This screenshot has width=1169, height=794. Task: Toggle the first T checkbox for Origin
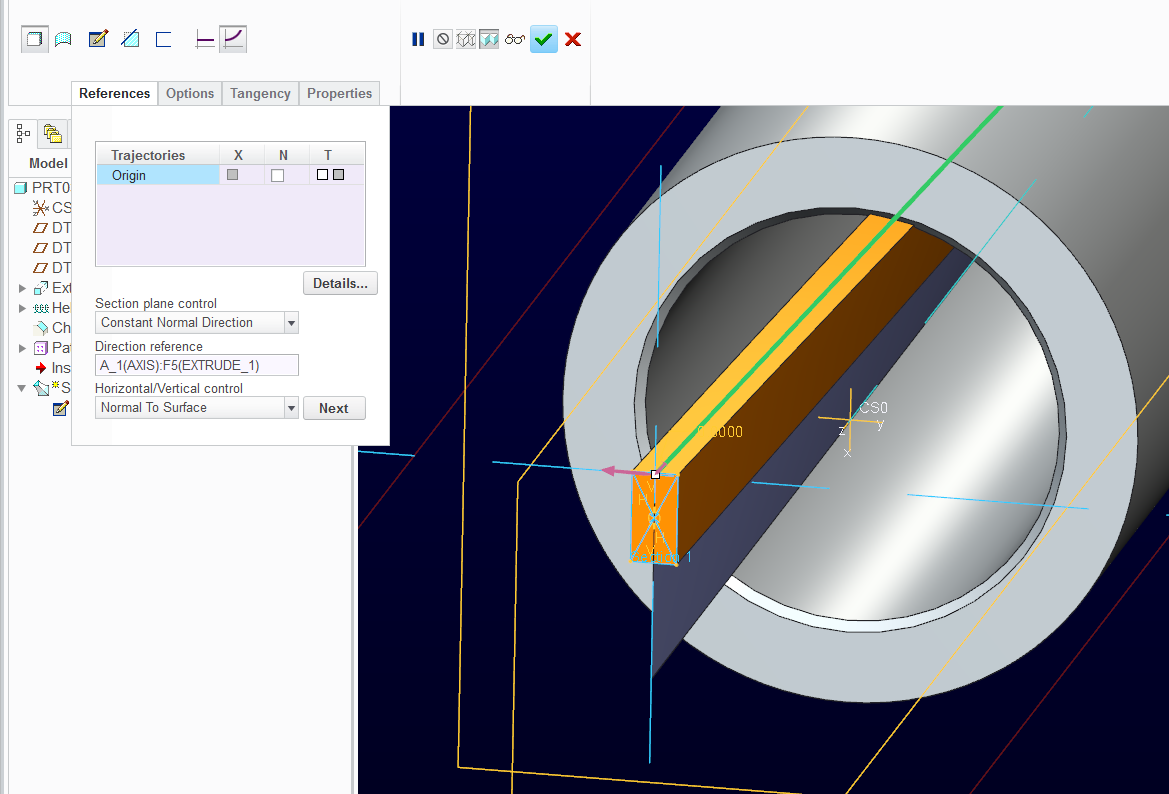coord(320,174)
